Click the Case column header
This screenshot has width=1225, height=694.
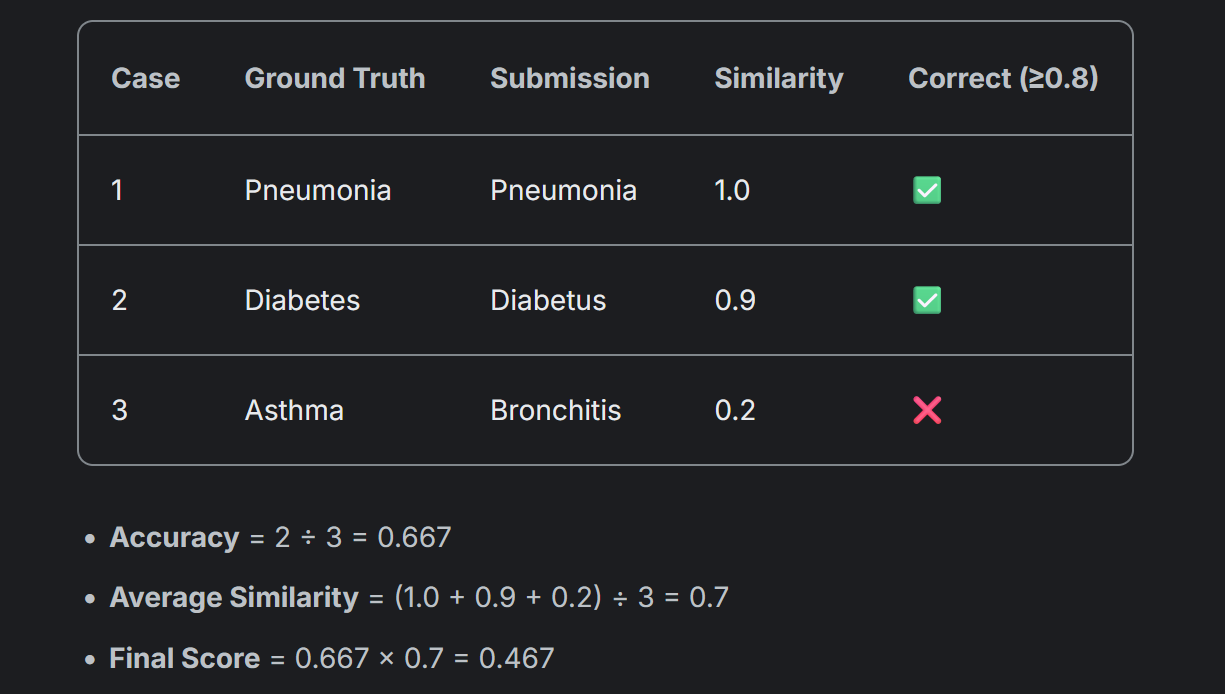tap(146, 79)
